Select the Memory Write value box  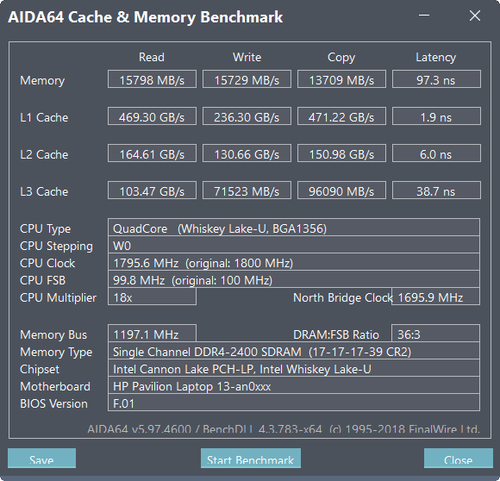pyautogui.click(x=247, y=79)
